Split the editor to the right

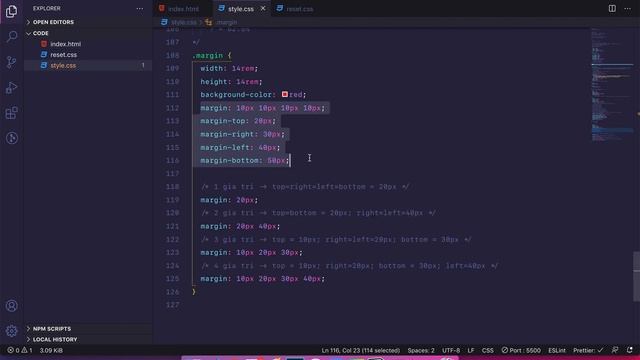click(x=612, y=9)
